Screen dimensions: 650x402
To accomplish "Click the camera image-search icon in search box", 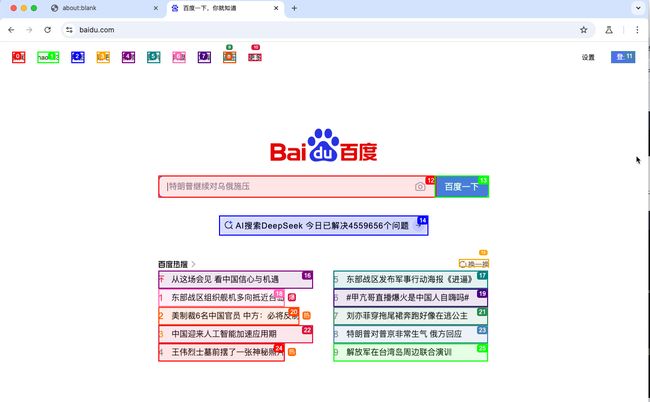I will tap(420, 186).
